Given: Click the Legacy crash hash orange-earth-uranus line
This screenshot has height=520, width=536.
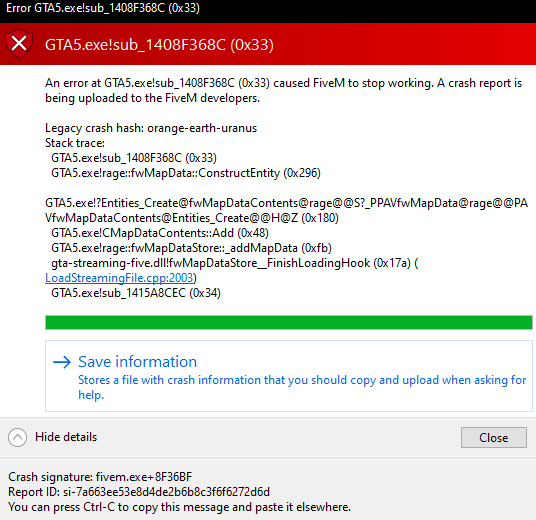Looking at the screenshot, I should [x=151, y=128].
